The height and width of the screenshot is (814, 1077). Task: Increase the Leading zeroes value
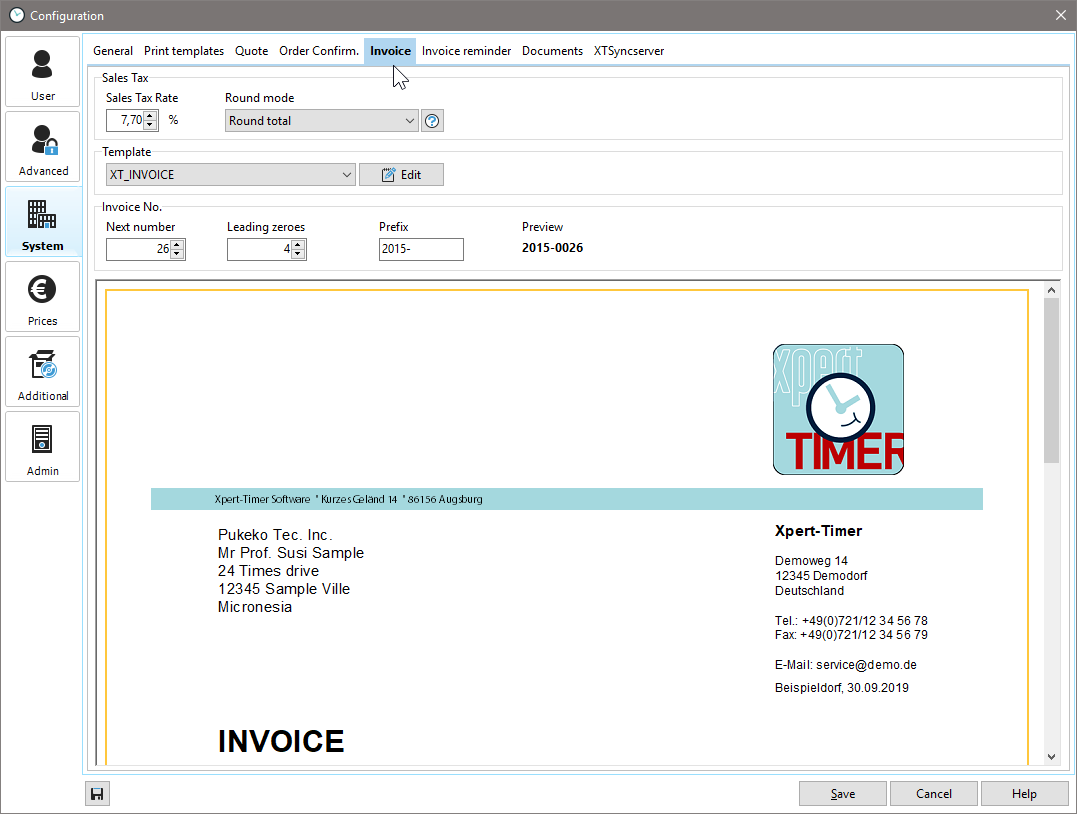click(298, 245)
